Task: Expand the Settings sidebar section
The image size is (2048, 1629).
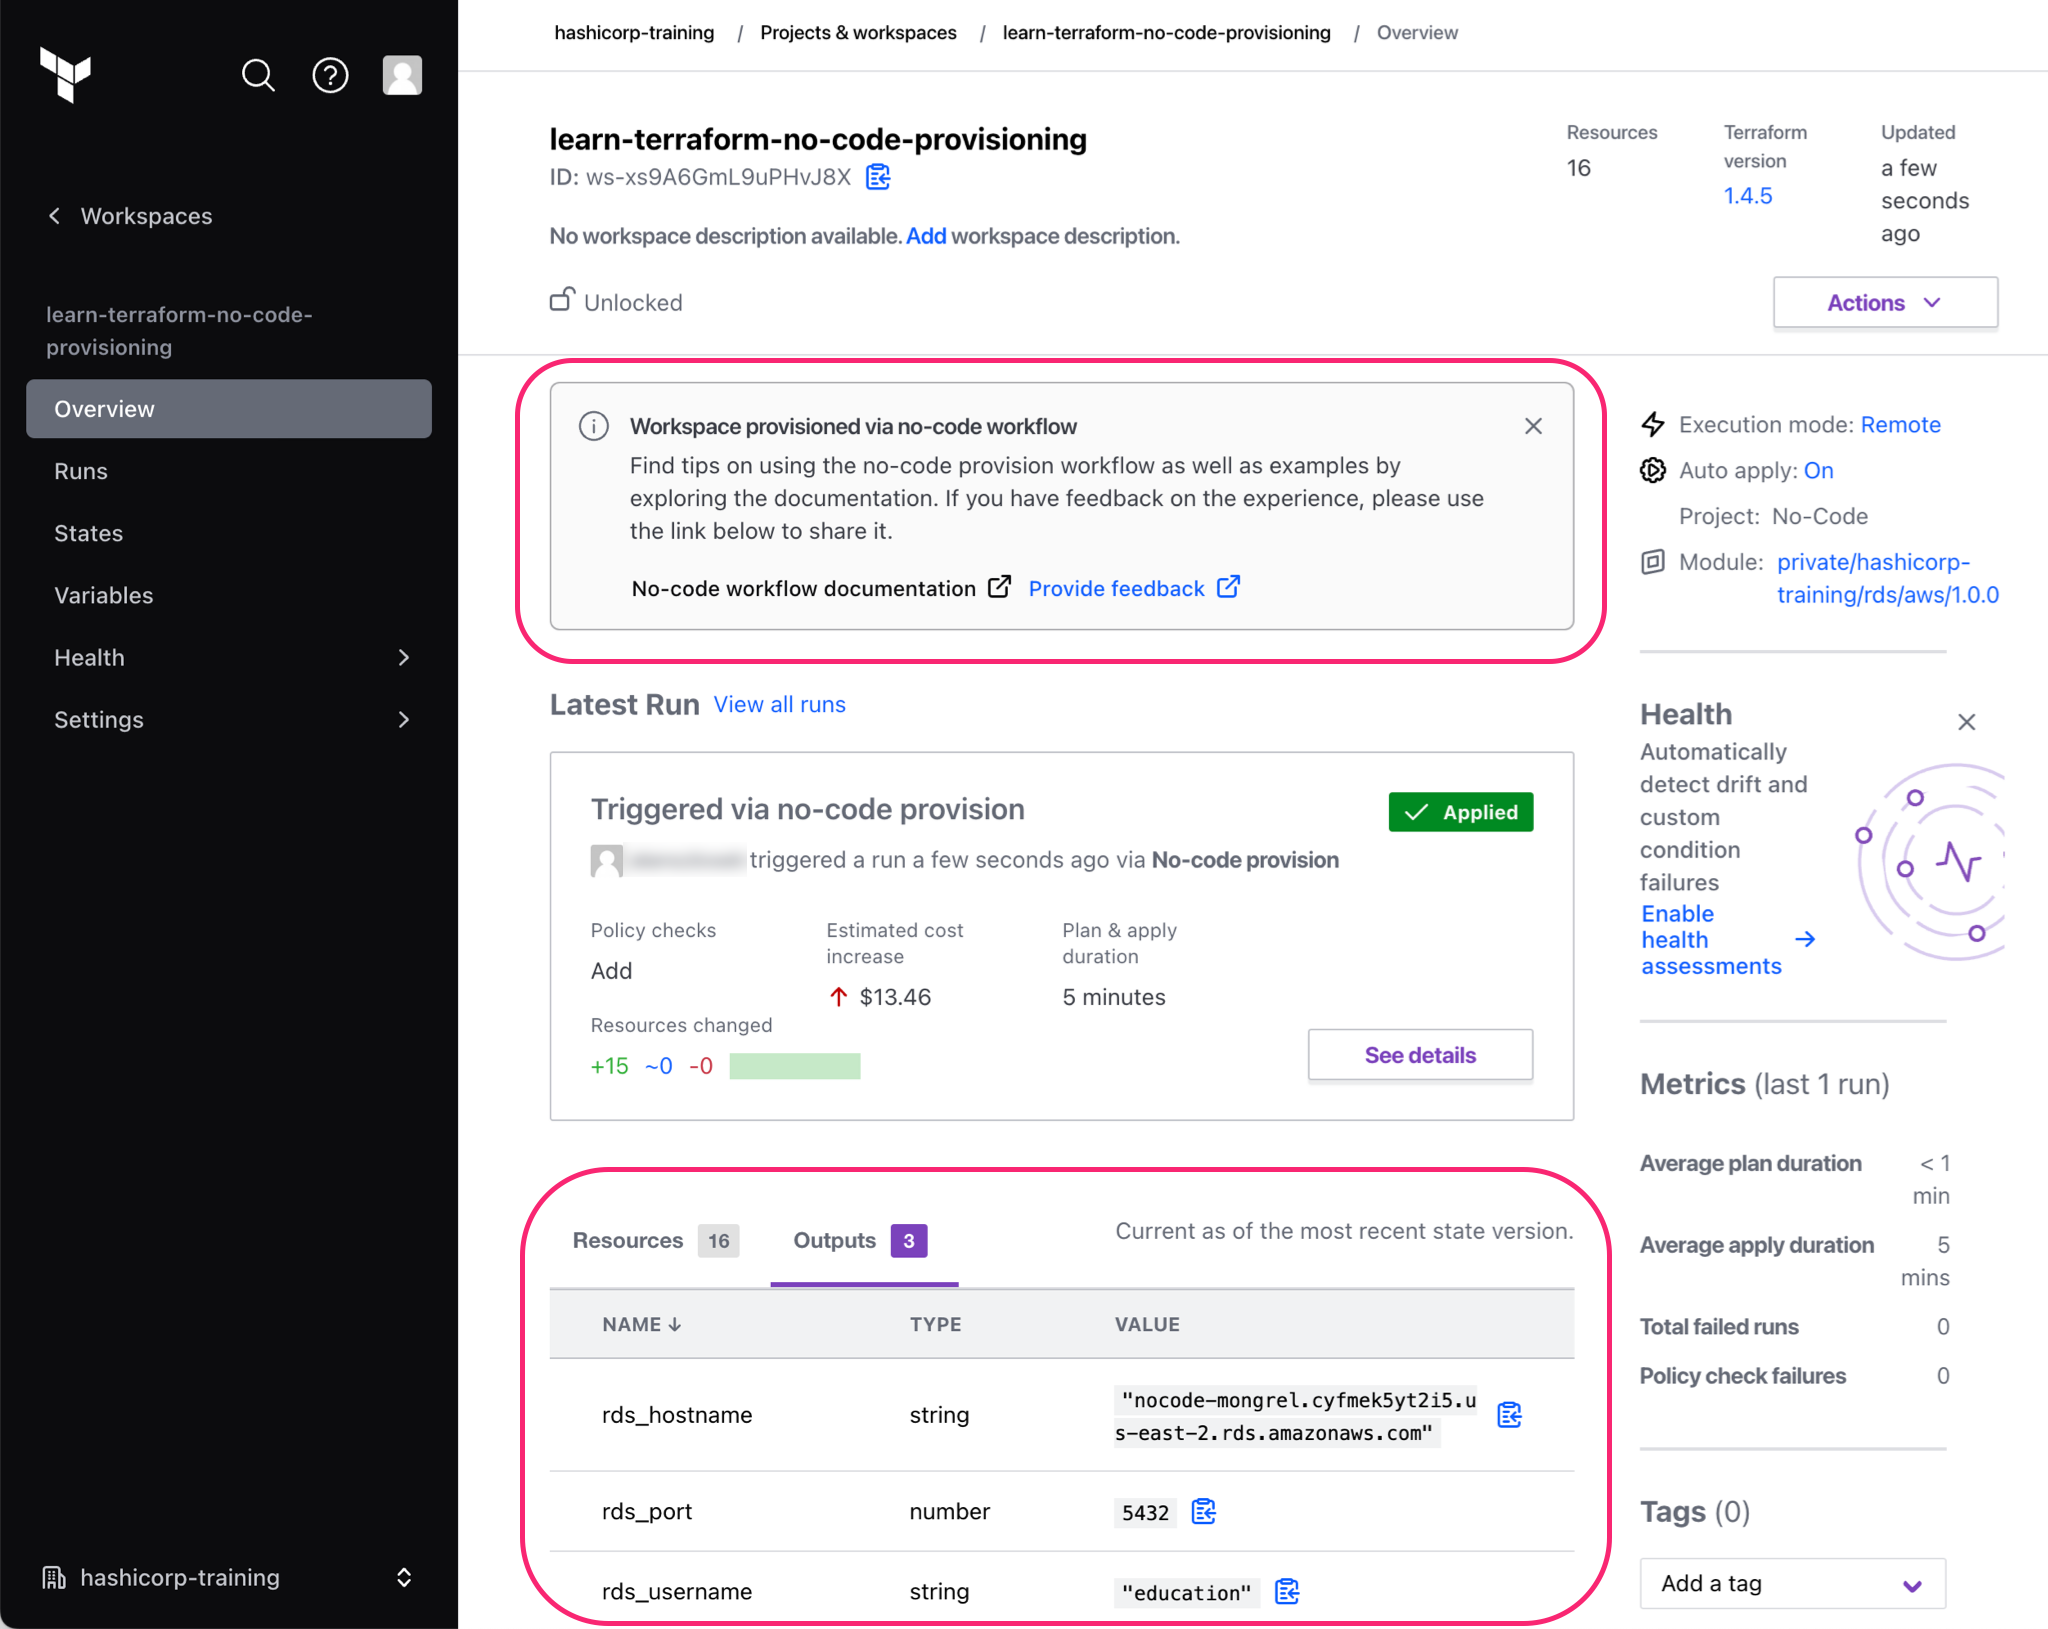Action: coord(229,719)
